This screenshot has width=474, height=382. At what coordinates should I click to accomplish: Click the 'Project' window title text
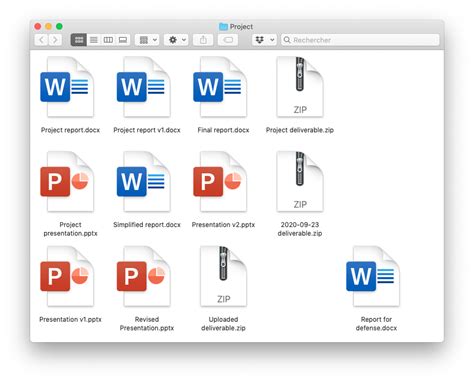tap(241, 27)
